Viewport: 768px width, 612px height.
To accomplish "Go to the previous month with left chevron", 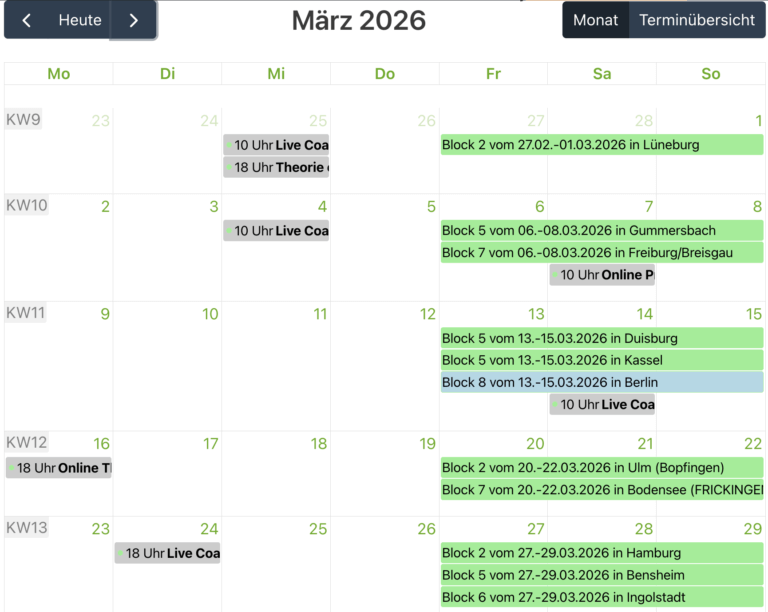I will [27, 20].
